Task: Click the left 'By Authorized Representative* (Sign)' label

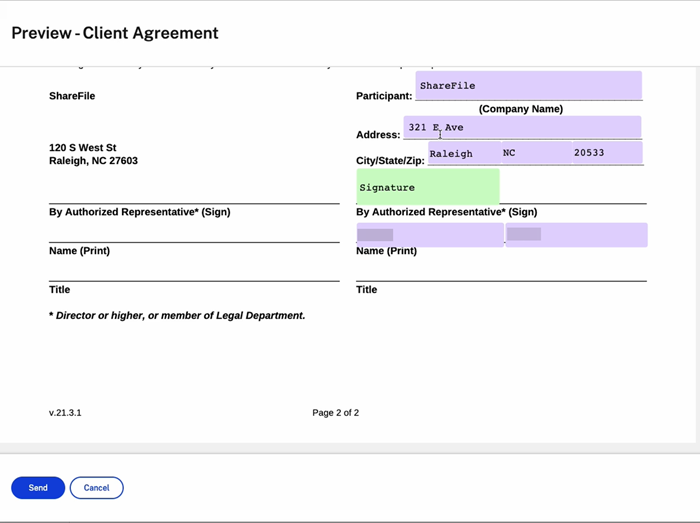Action: coord(140,212)
